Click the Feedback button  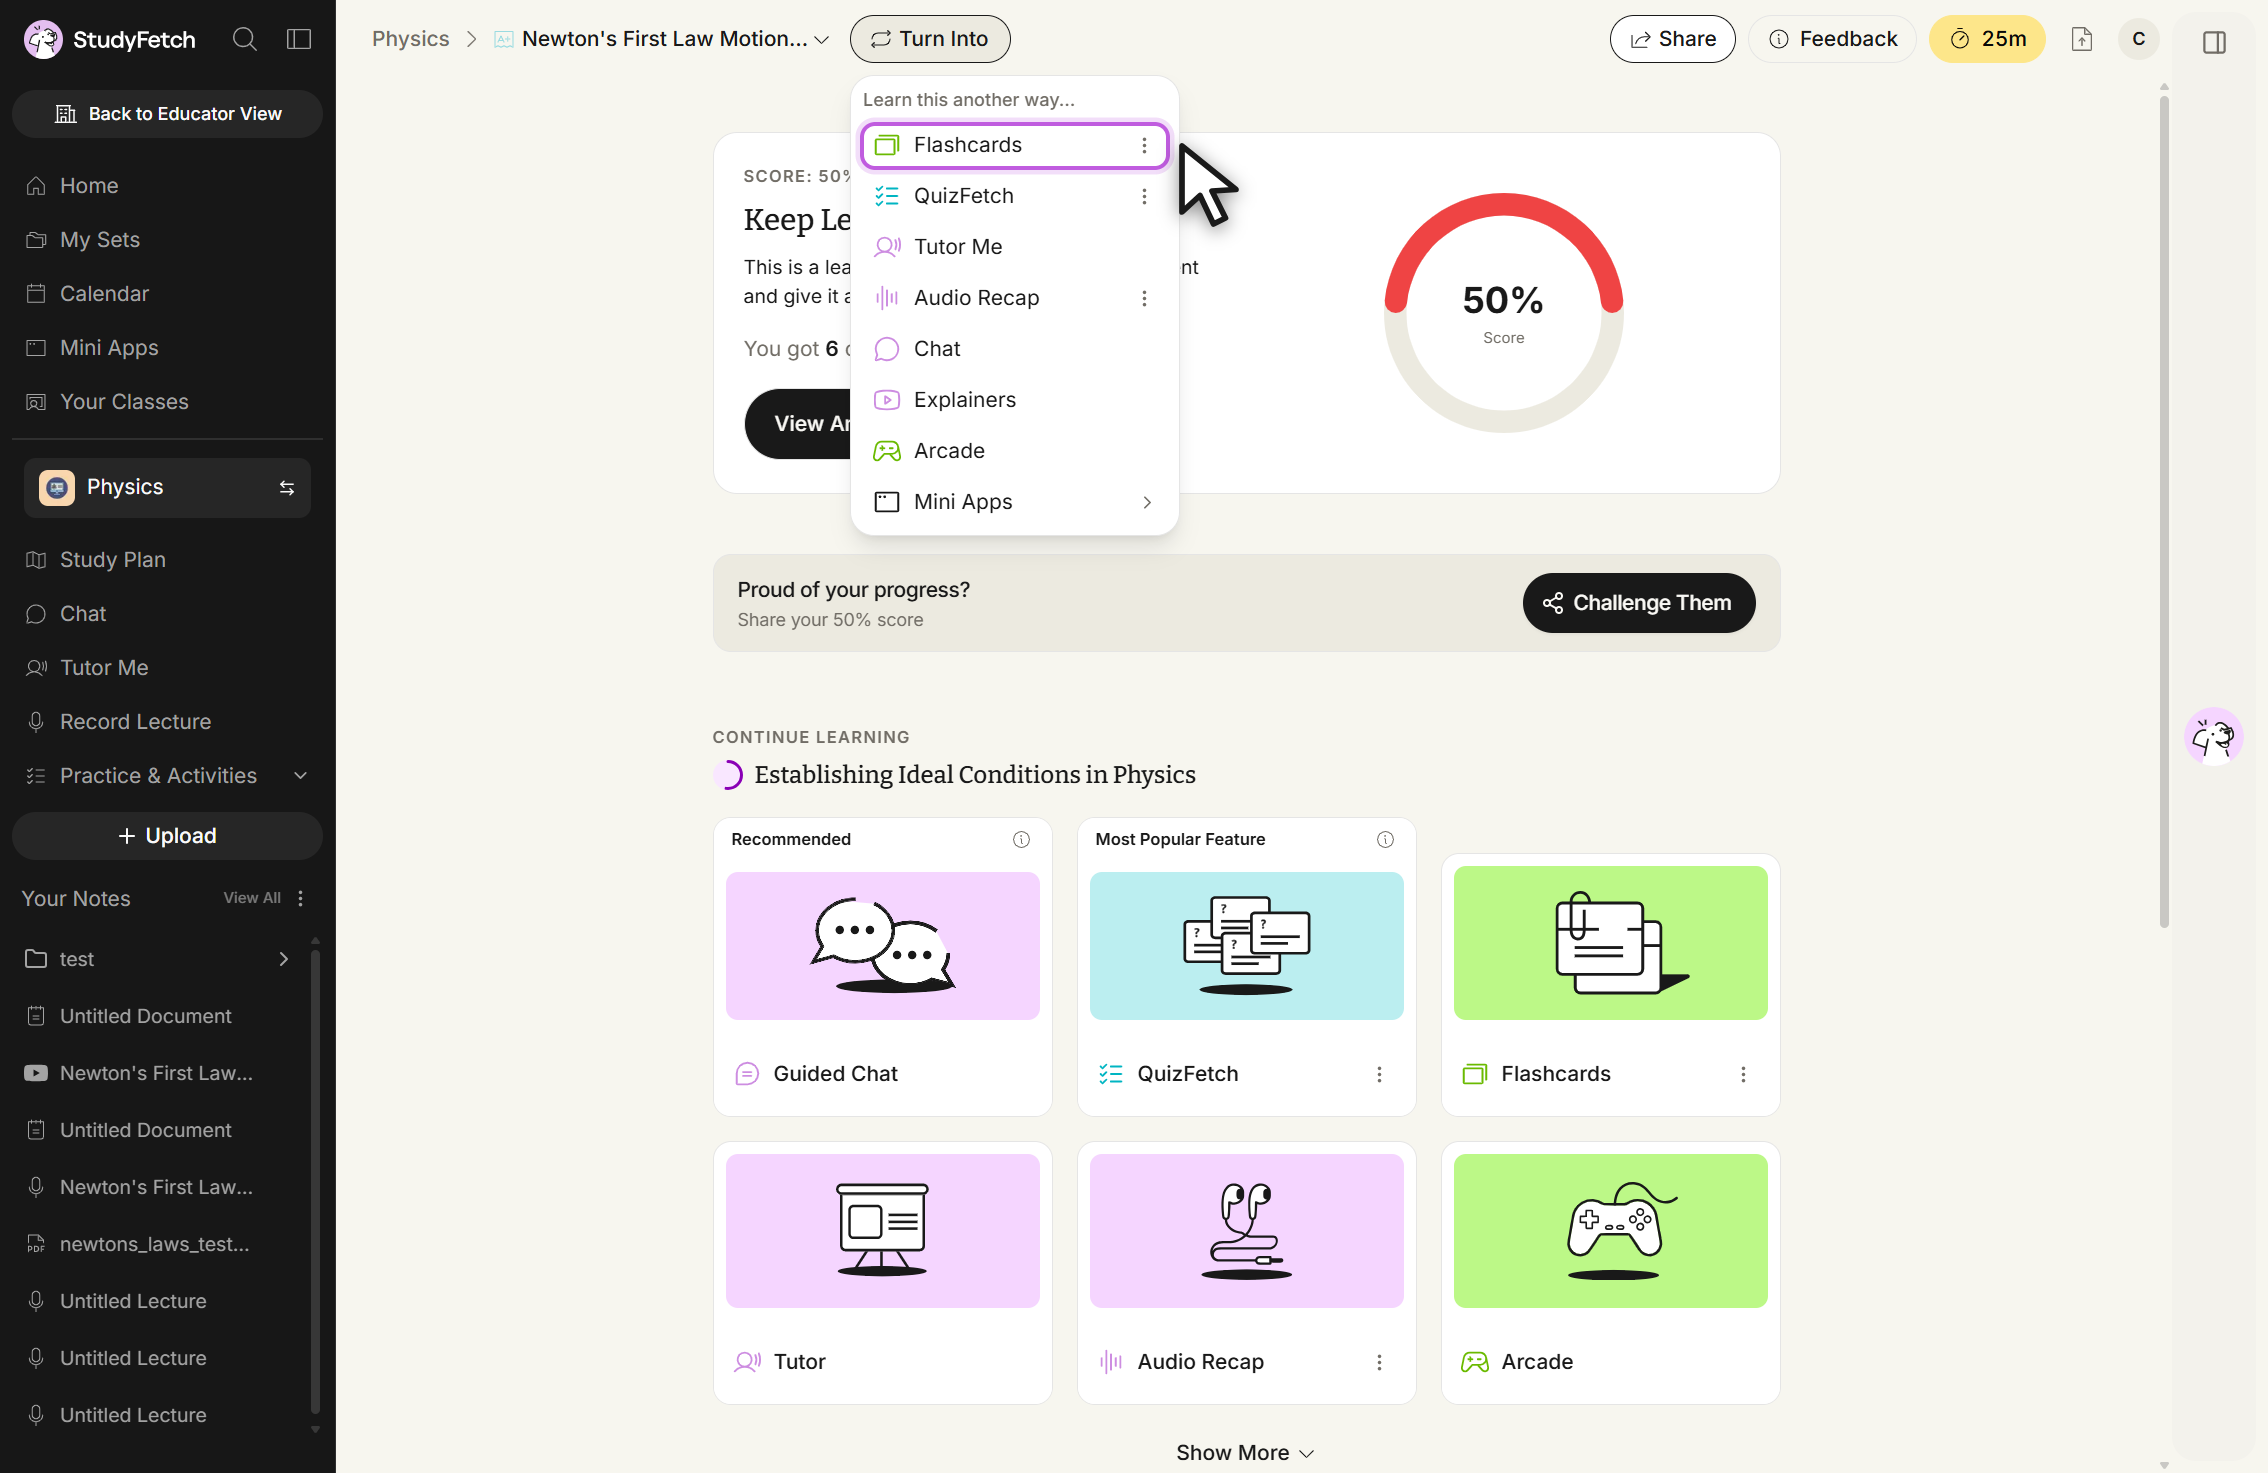coord(1832,39)
